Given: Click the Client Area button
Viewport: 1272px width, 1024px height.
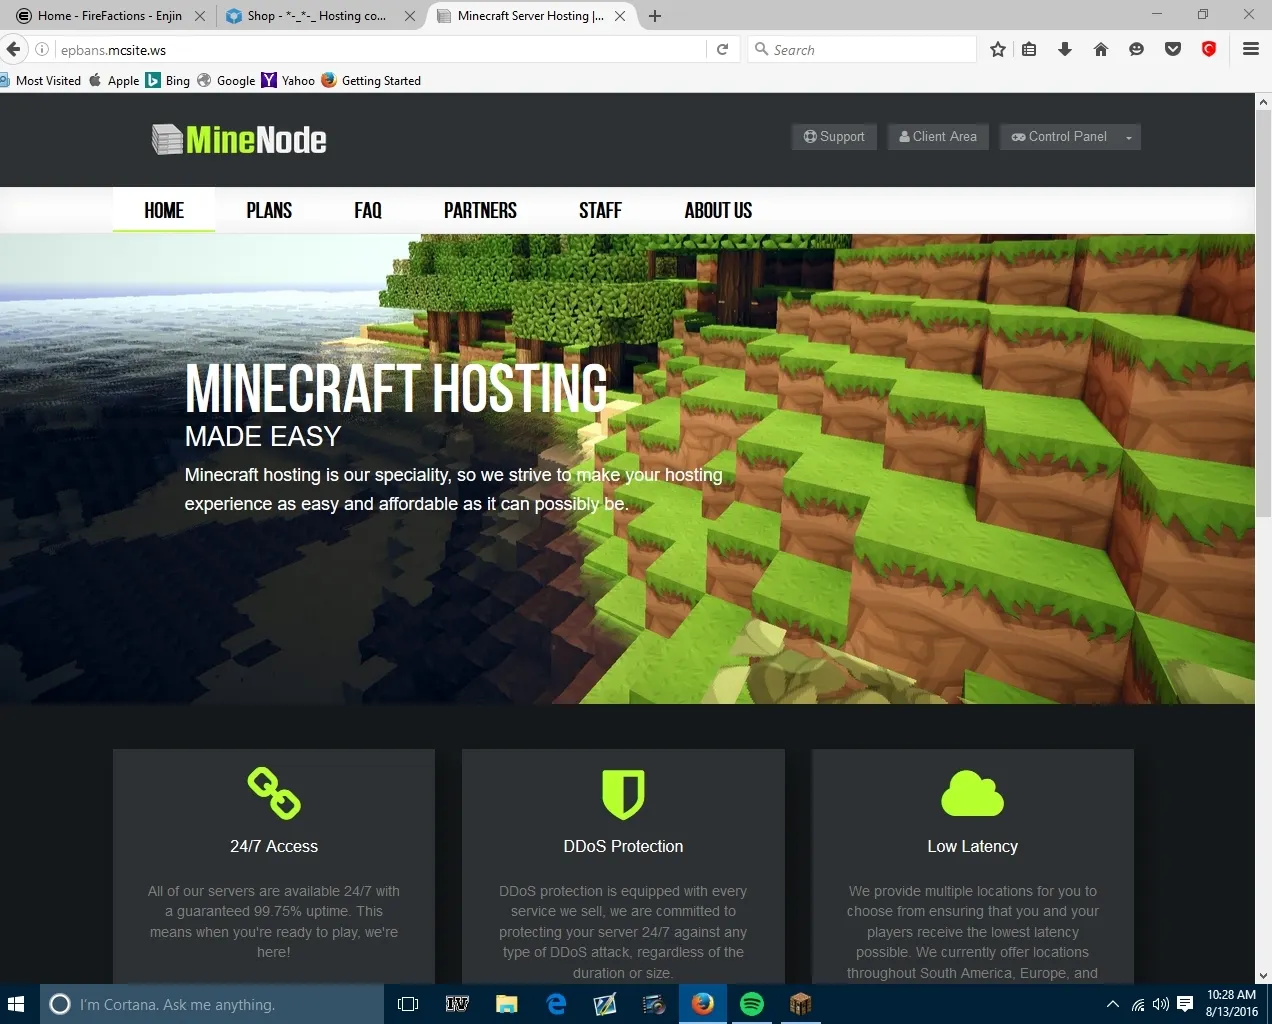Looking at the screenshot, I should coord(938,137).
